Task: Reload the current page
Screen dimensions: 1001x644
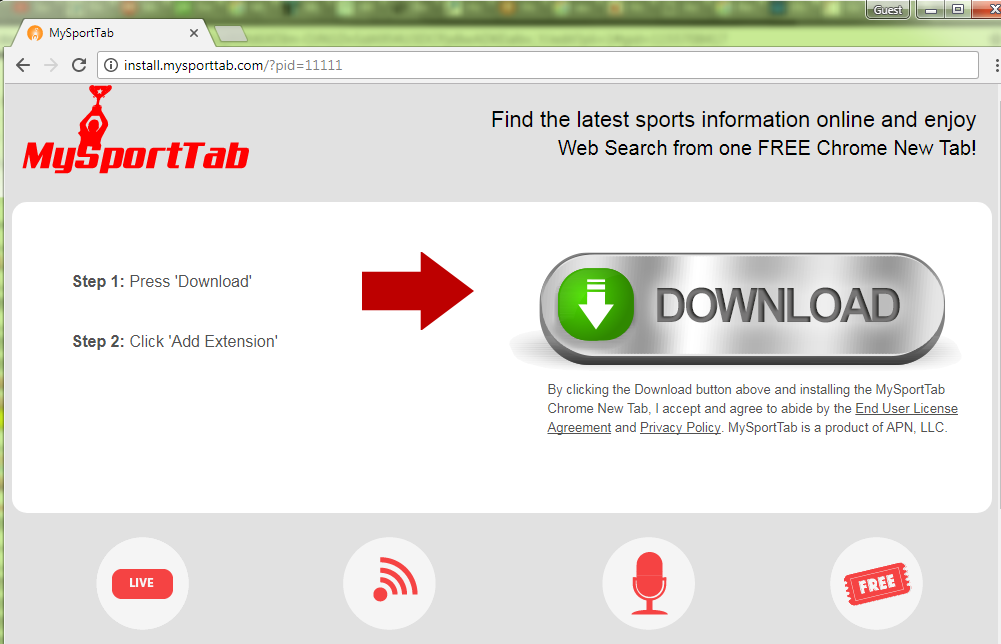Action: tap(79, 65)
